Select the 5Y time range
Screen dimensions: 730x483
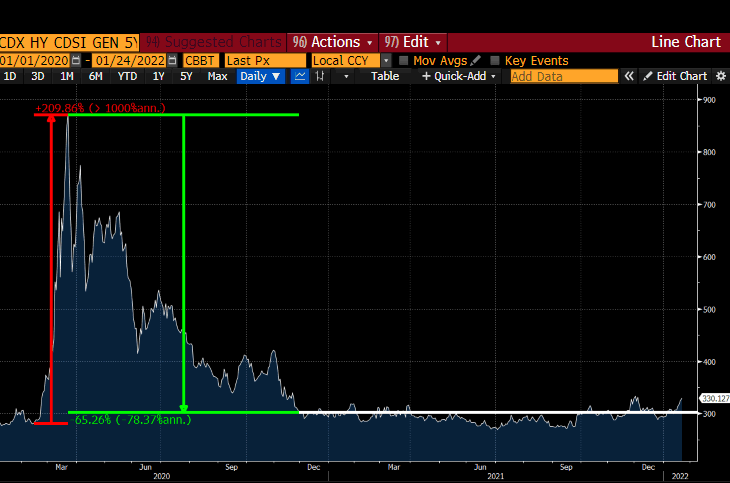(186, 76)
